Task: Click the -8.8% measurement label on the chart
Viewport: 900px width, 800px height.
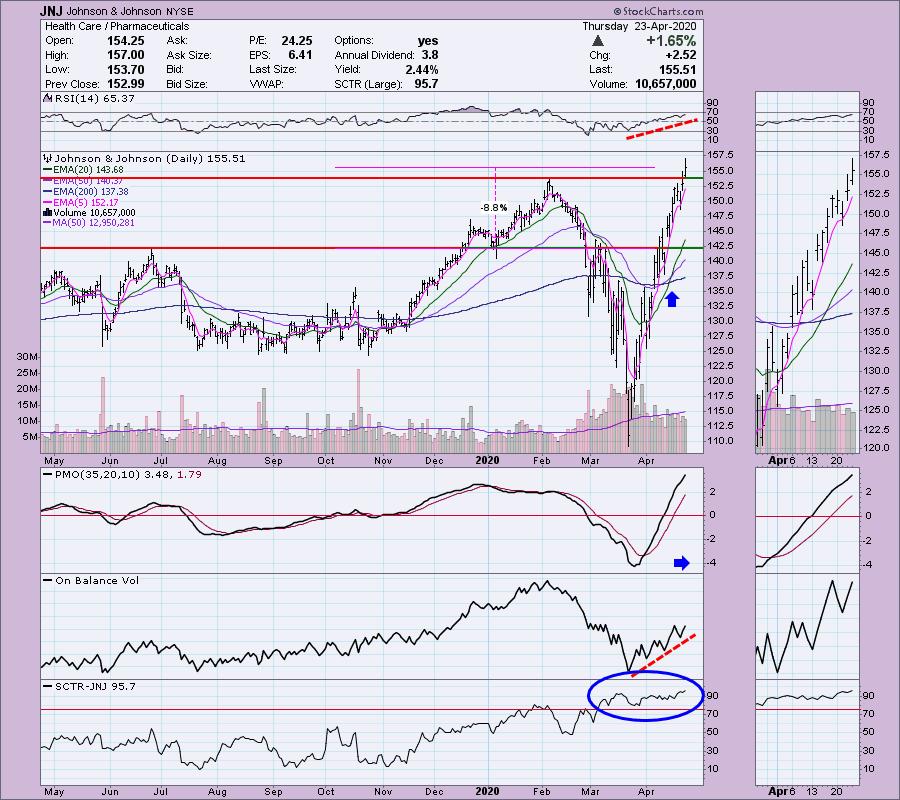Action: (x=494, y=208)
